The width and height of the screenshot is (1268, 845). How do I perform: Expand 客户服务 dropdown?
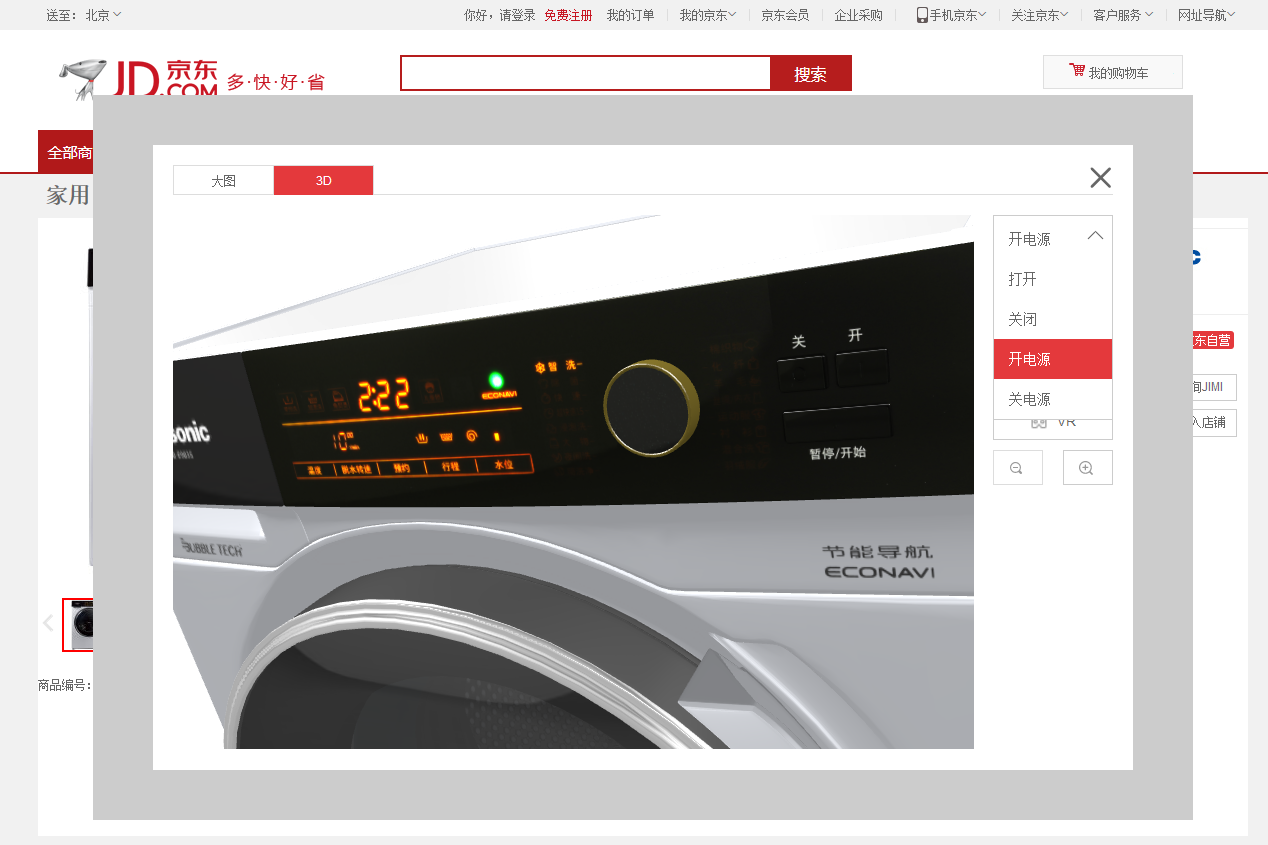(1123, 15)
